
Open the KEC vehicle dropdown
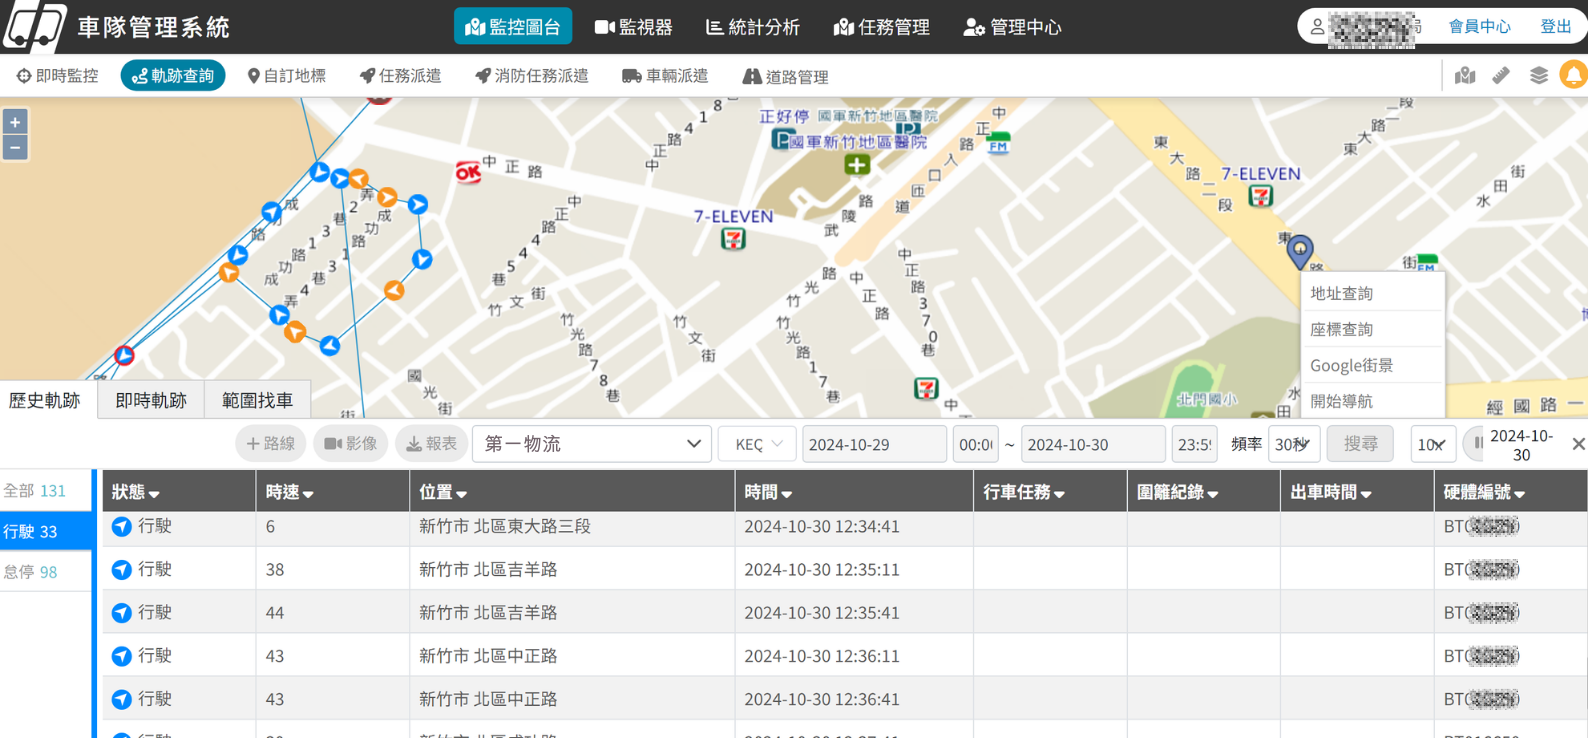click(x=757, y=444)
